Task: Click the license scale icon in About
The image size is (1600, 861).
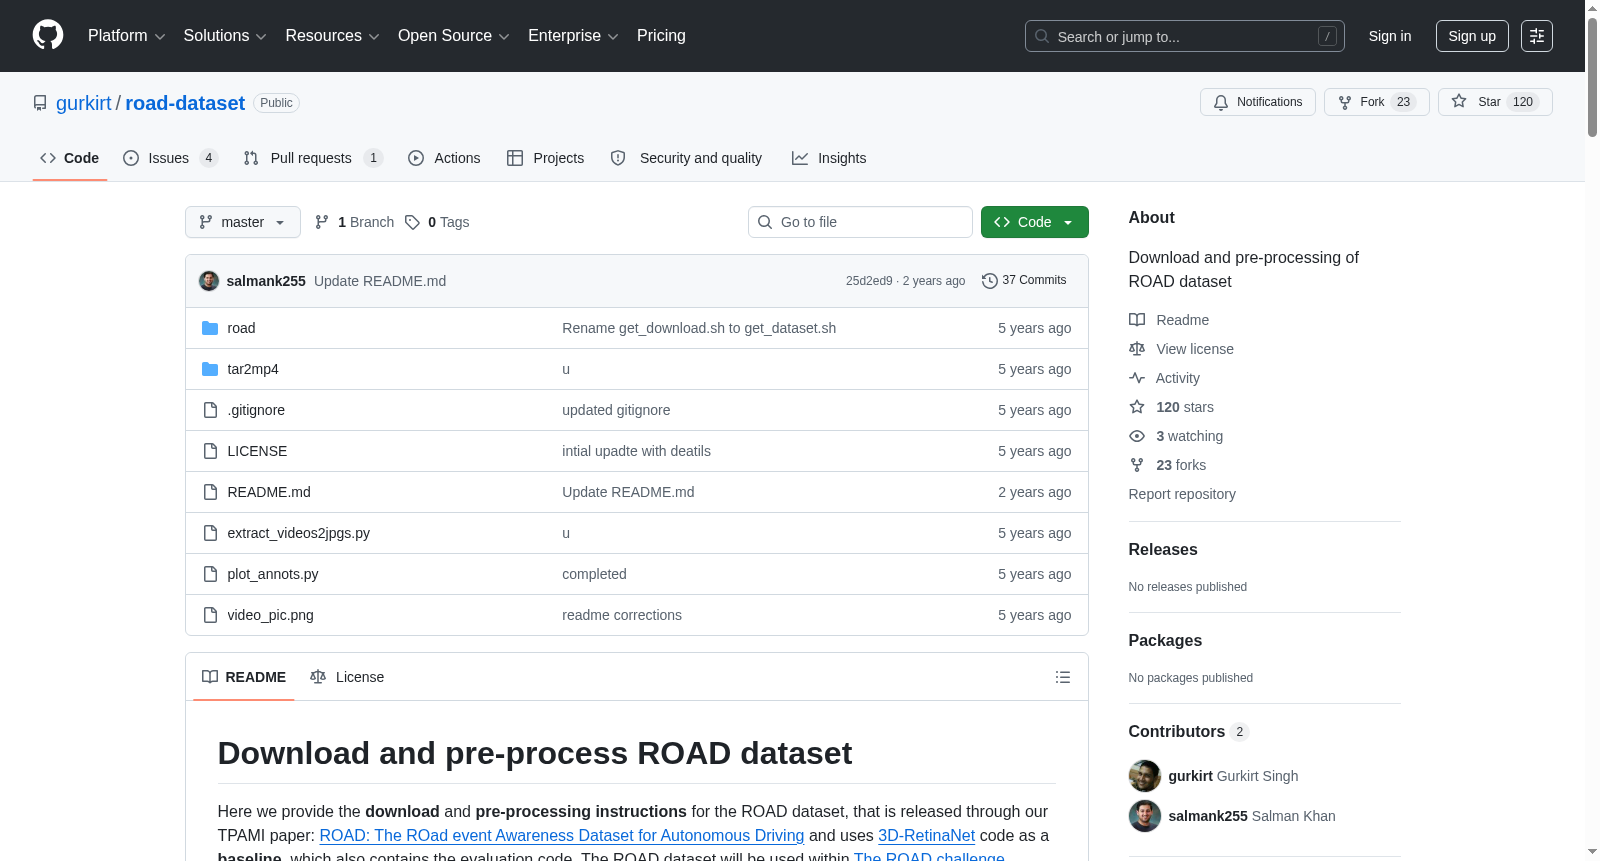Action: (x=1137, y=349)
